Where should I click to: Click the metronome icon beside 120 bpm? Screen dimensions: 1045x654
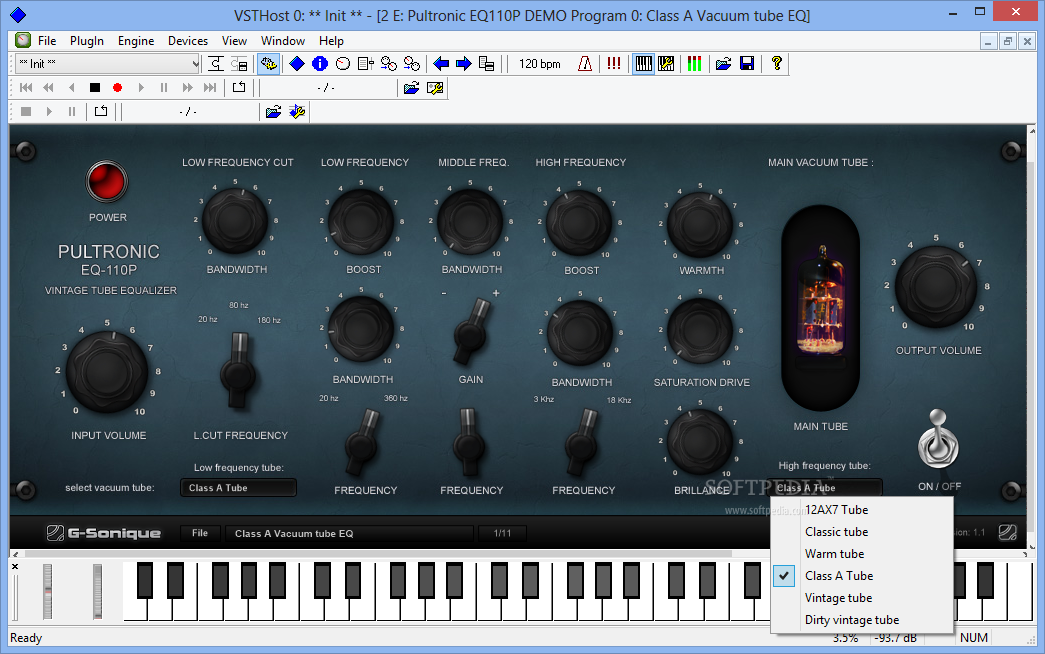(x=584, y=64)
